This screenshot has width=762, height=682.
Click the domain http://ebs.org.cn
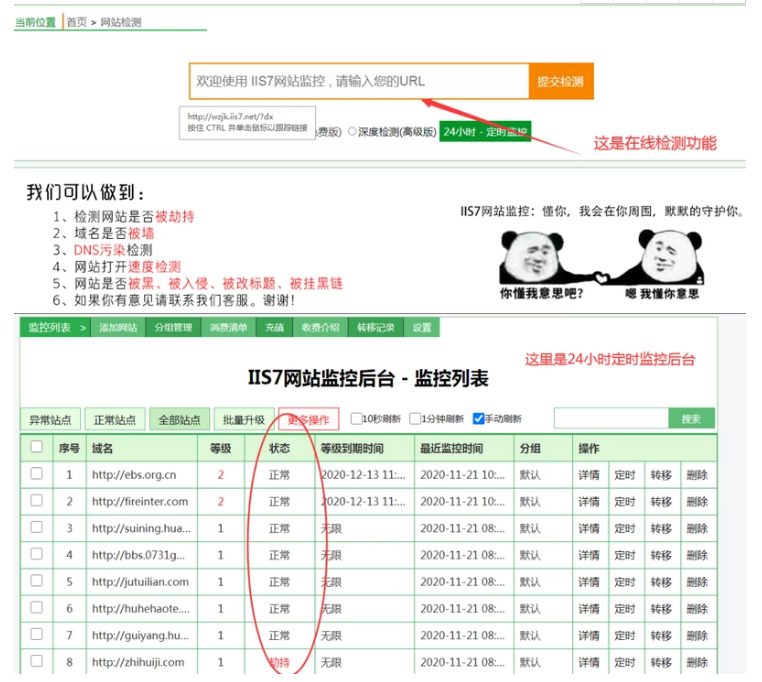coord(134,474)
